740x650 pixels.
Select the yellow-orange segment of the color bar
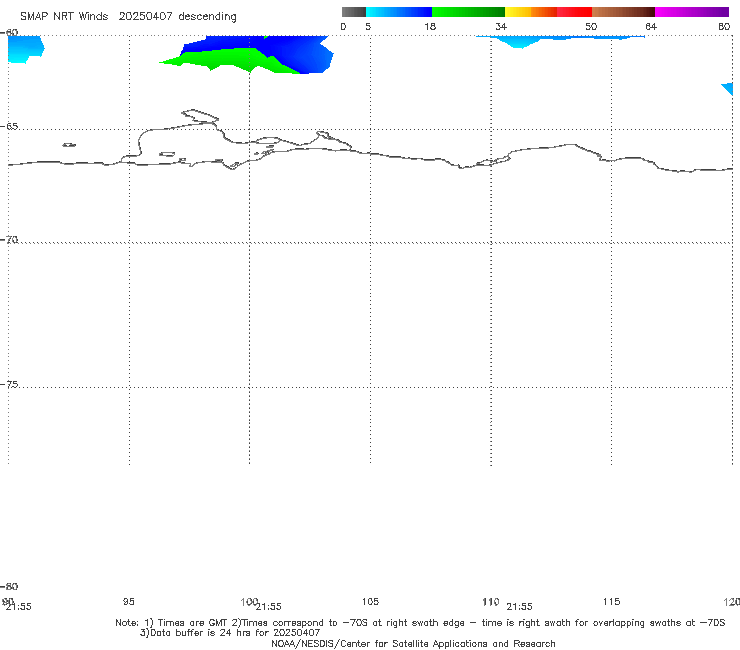[531, 12]
